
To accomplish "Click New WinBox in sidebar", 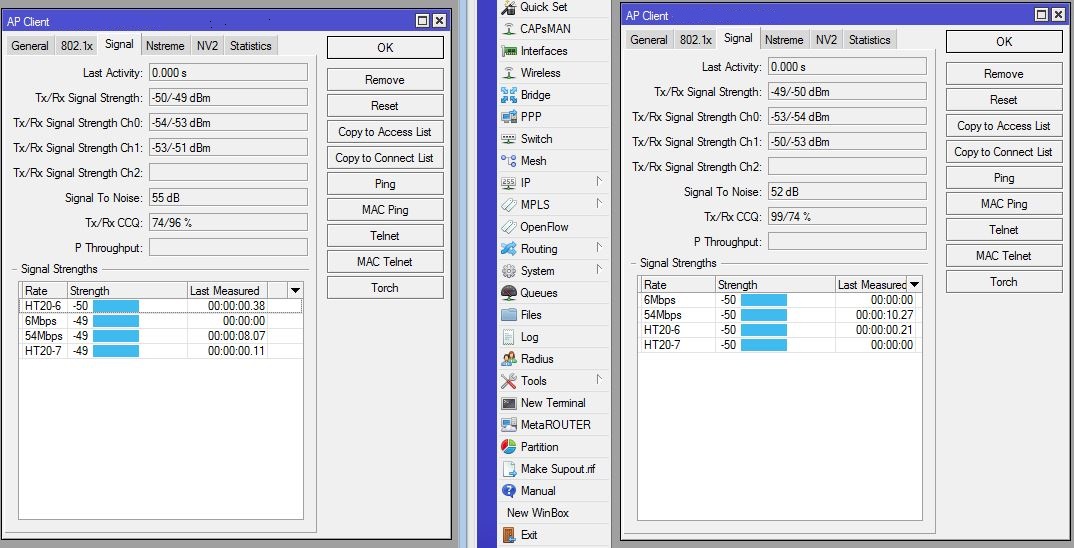I will coord(538,512).
